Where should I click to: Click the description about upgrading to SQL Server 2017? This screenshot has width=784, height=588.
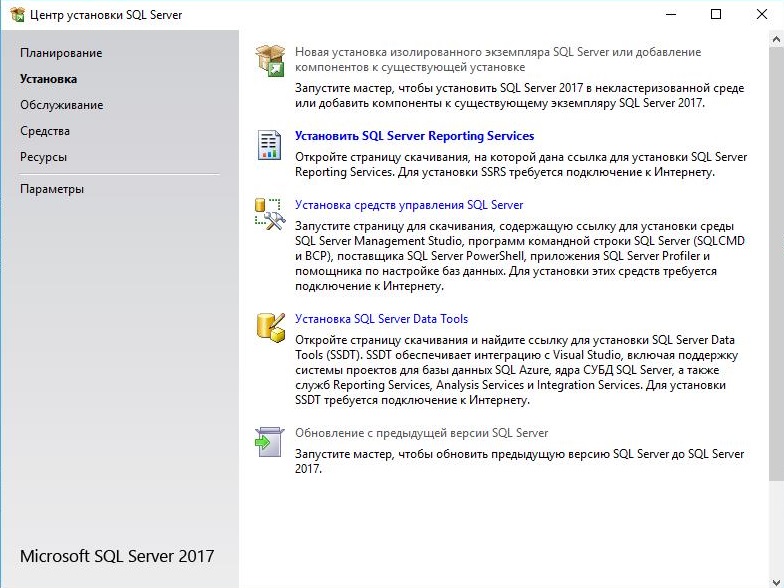[520, 462]
